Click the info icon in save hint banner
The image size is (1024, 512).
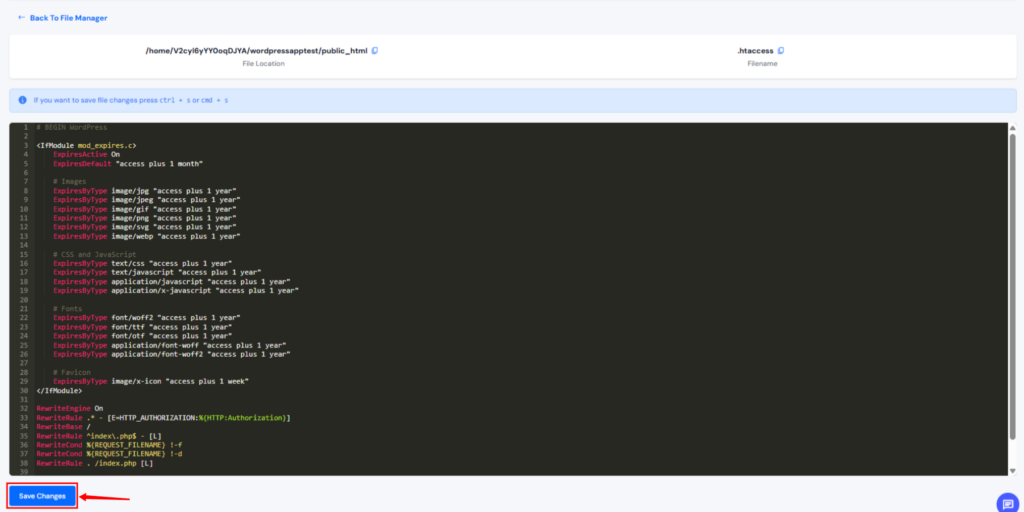coord(22,101)
